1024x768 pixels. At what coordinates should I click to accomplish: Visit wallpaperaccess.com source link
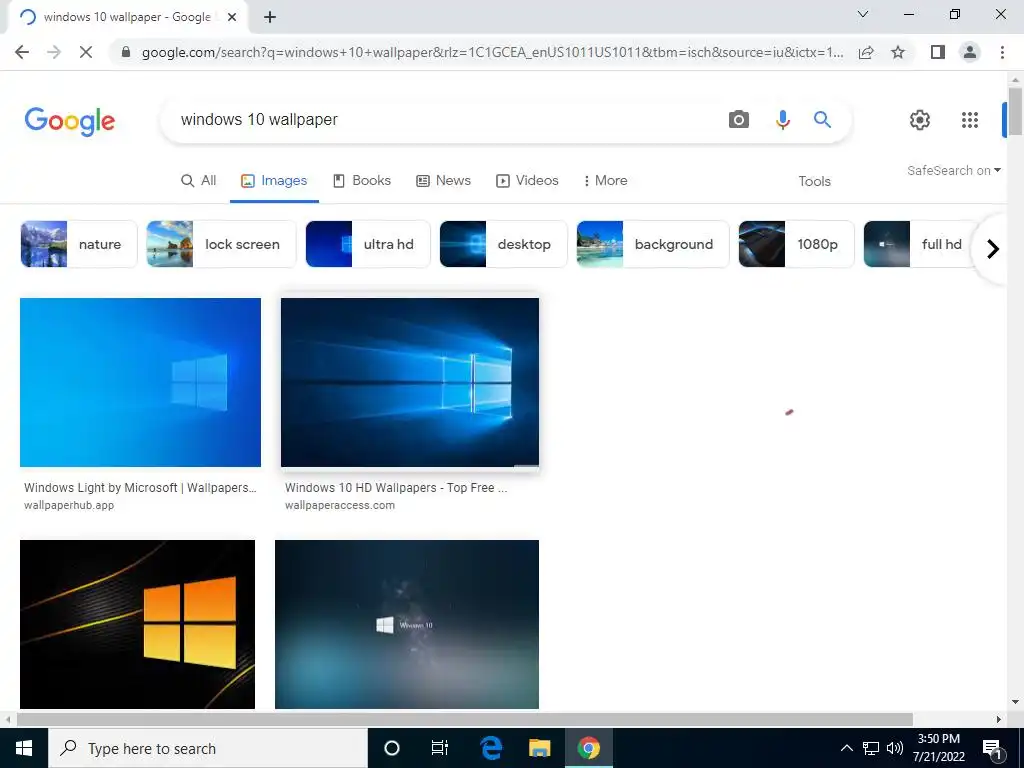point(340,505)
